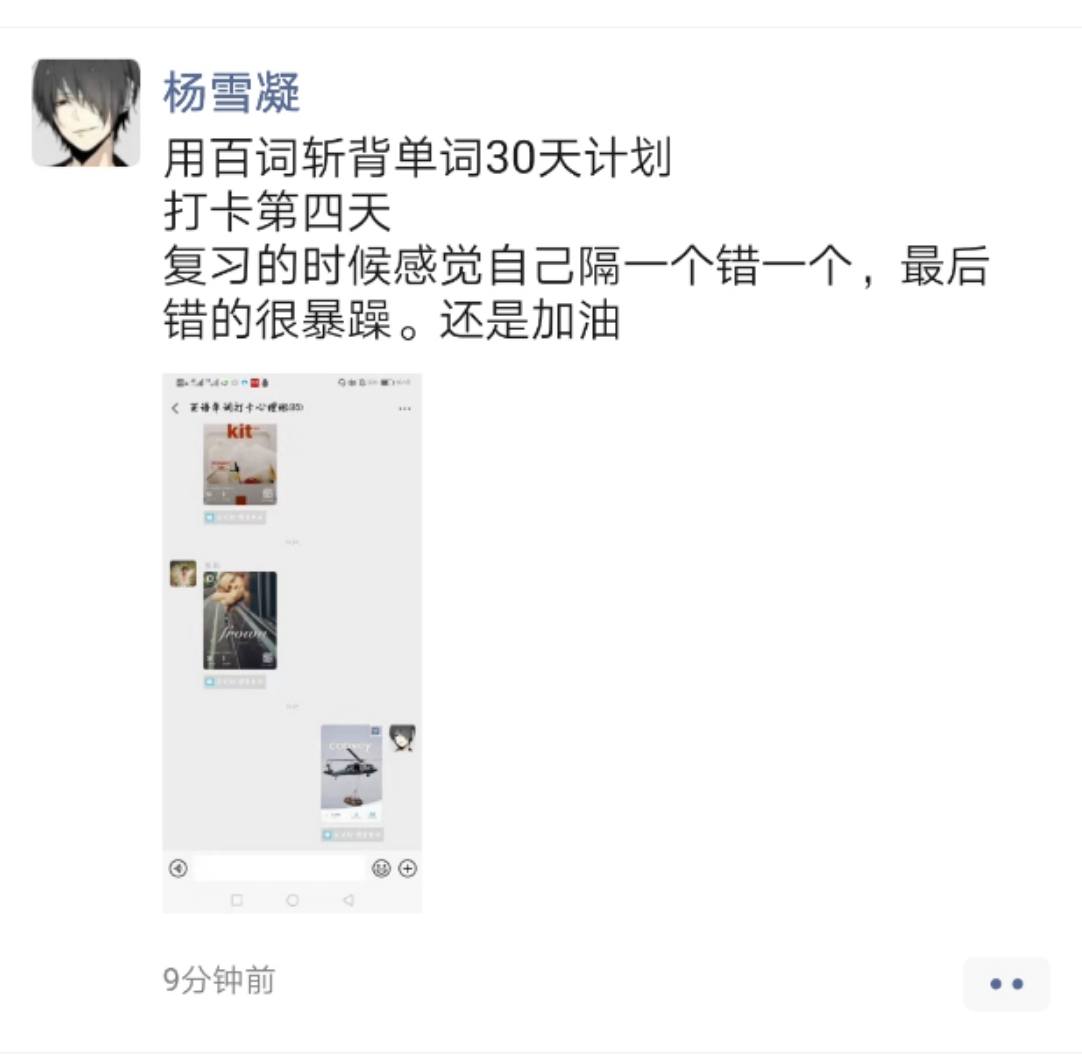1082x1055 pixels.
Task: Open the three-dot menu in chat header
Action: click(405, 408)
